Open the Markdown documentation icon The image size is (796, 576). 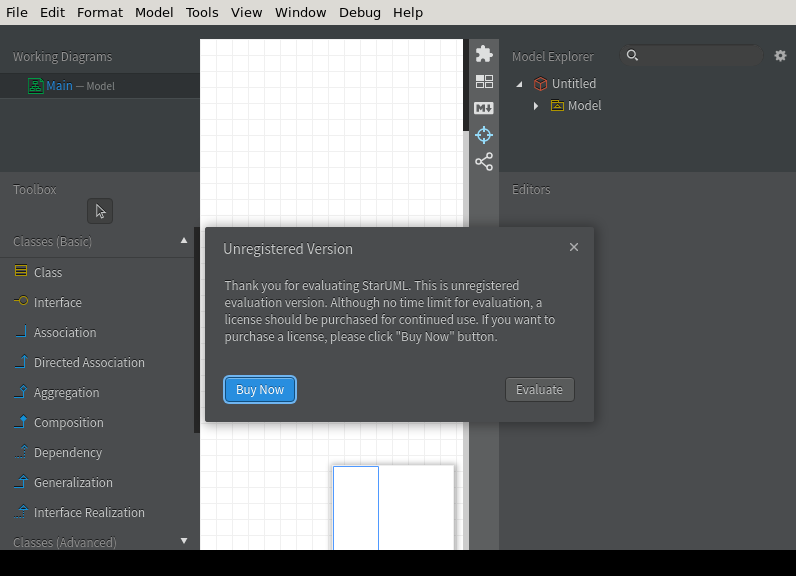pos(484,108)
